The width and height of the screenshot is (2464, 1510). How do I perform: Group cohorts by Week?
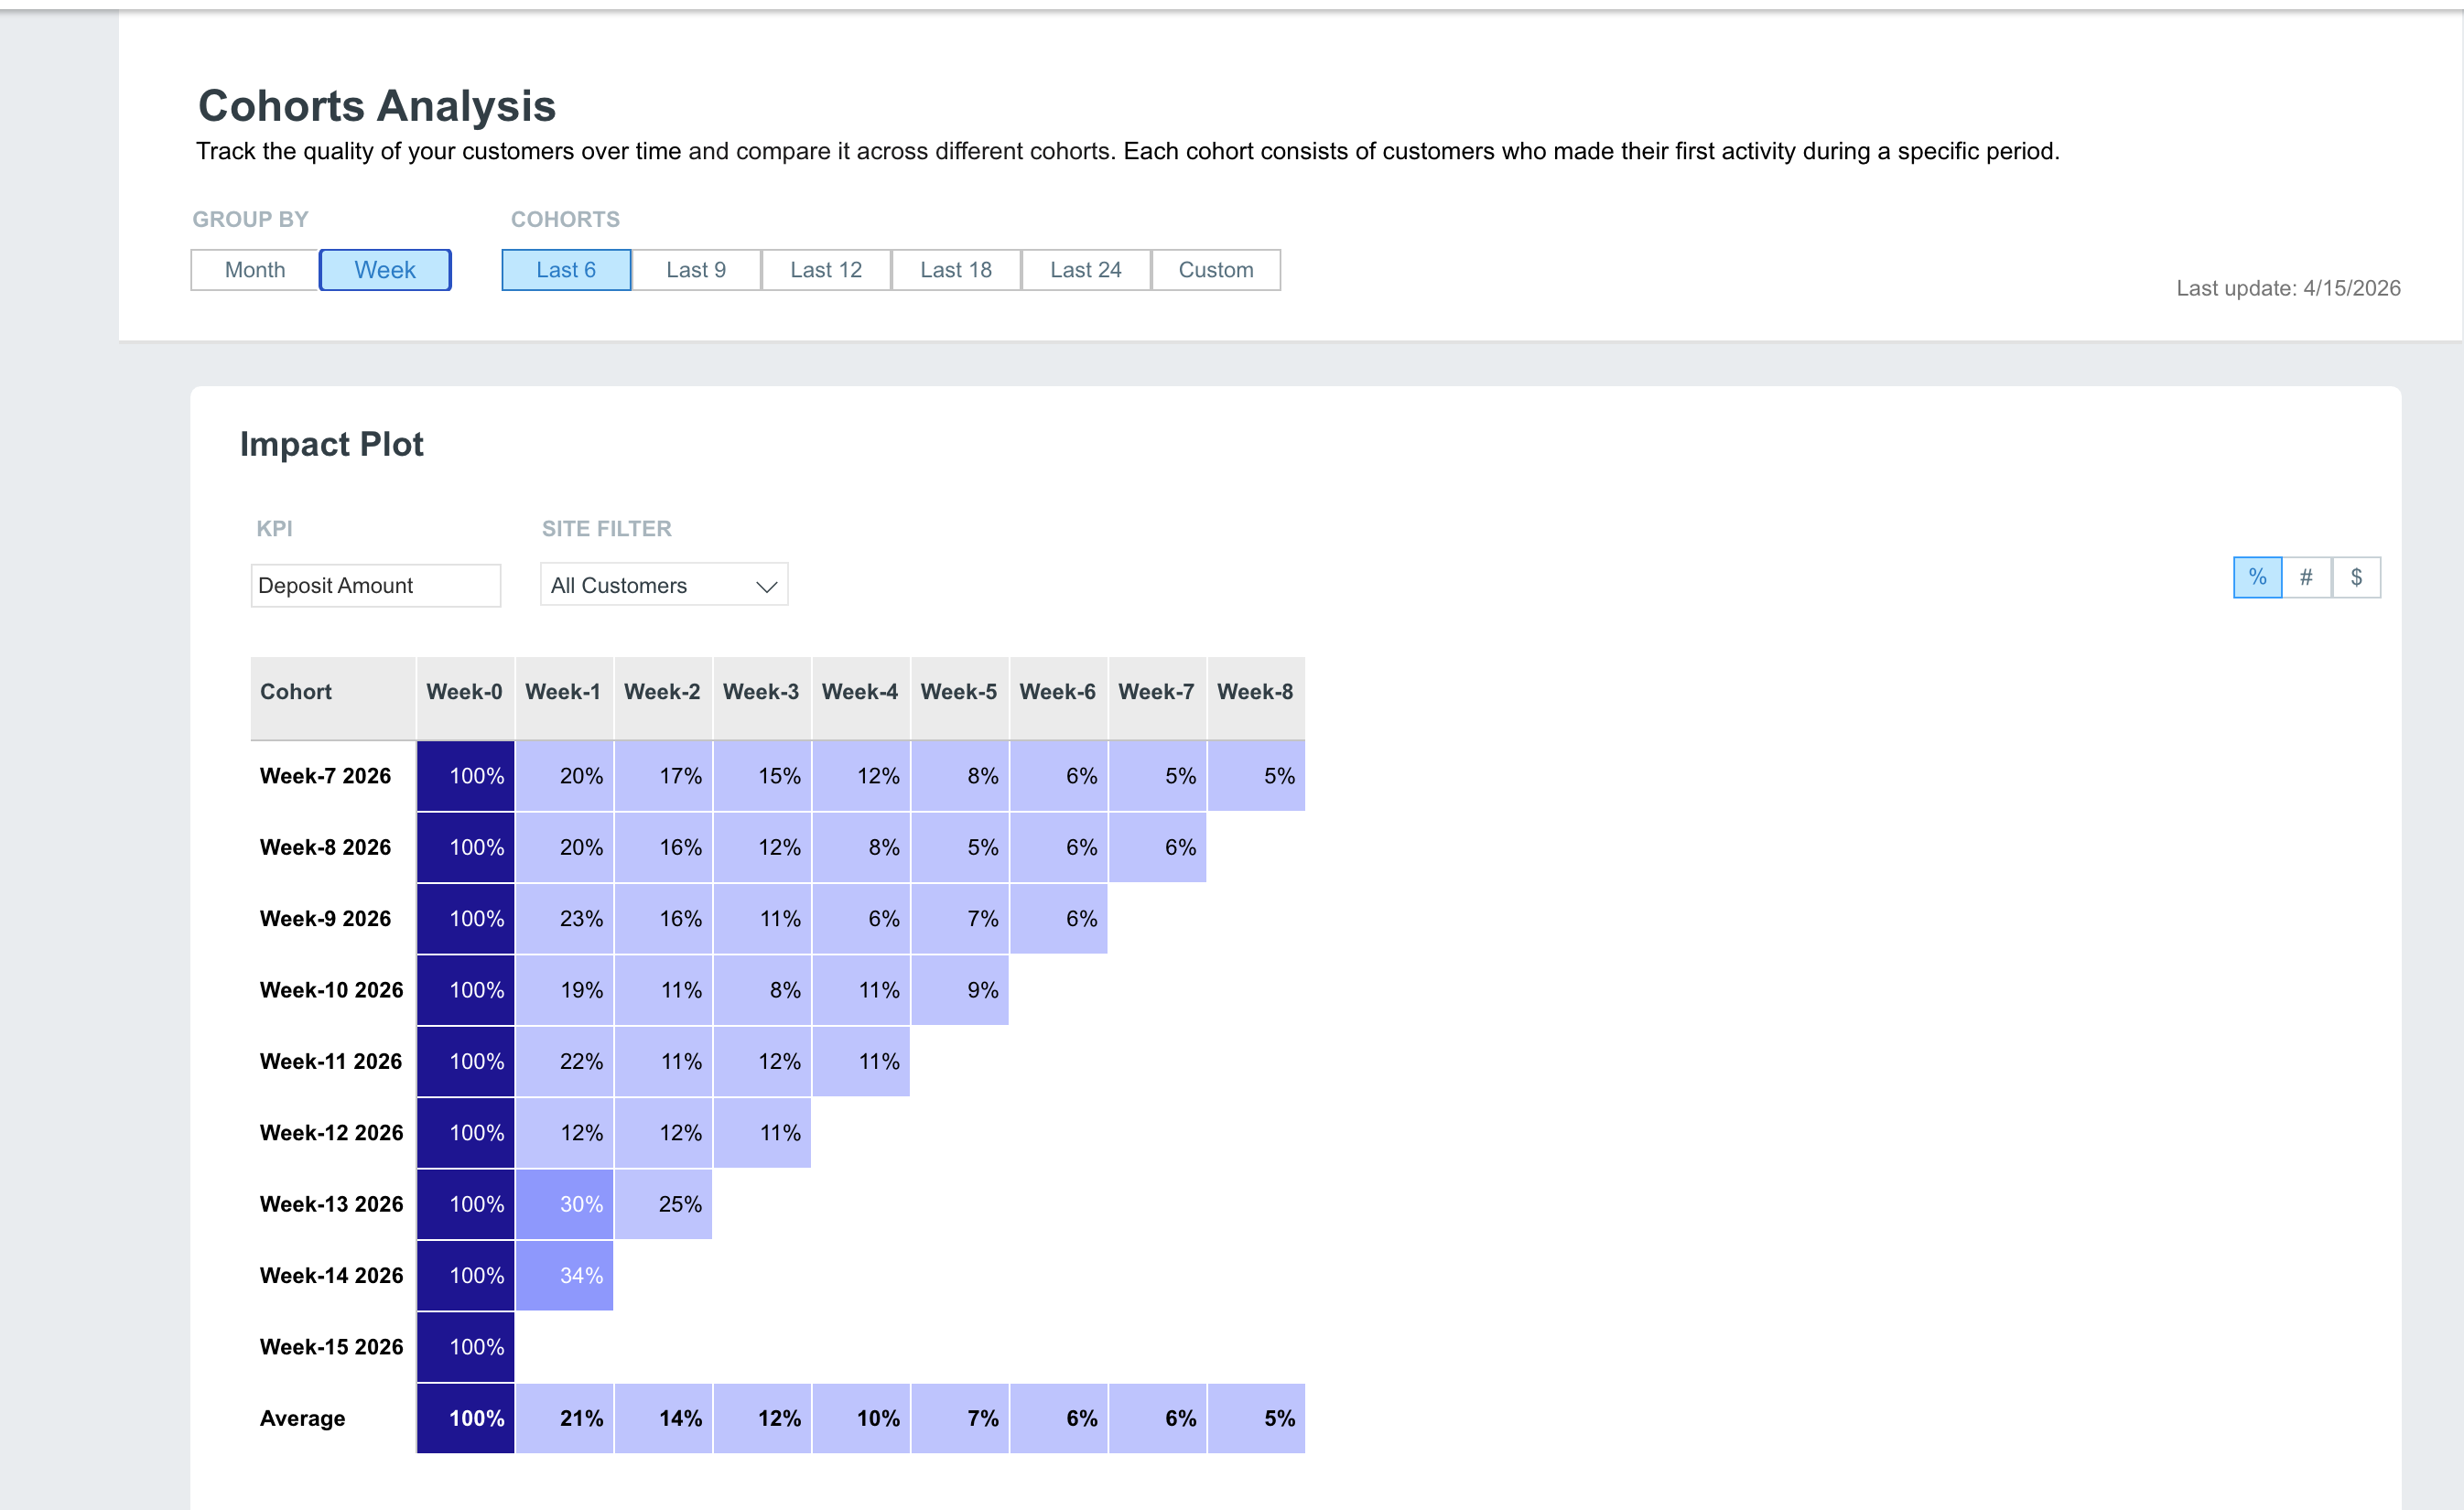pos(385,270)
